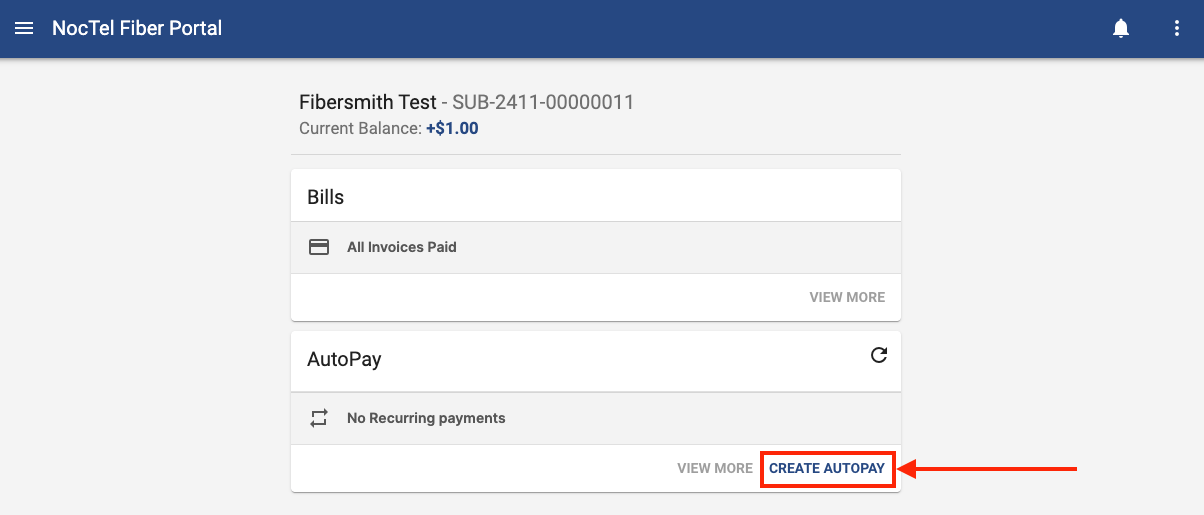Screen dimensions: 1204x515
Task: Click the Bills card heading
Action: point(326,197)
